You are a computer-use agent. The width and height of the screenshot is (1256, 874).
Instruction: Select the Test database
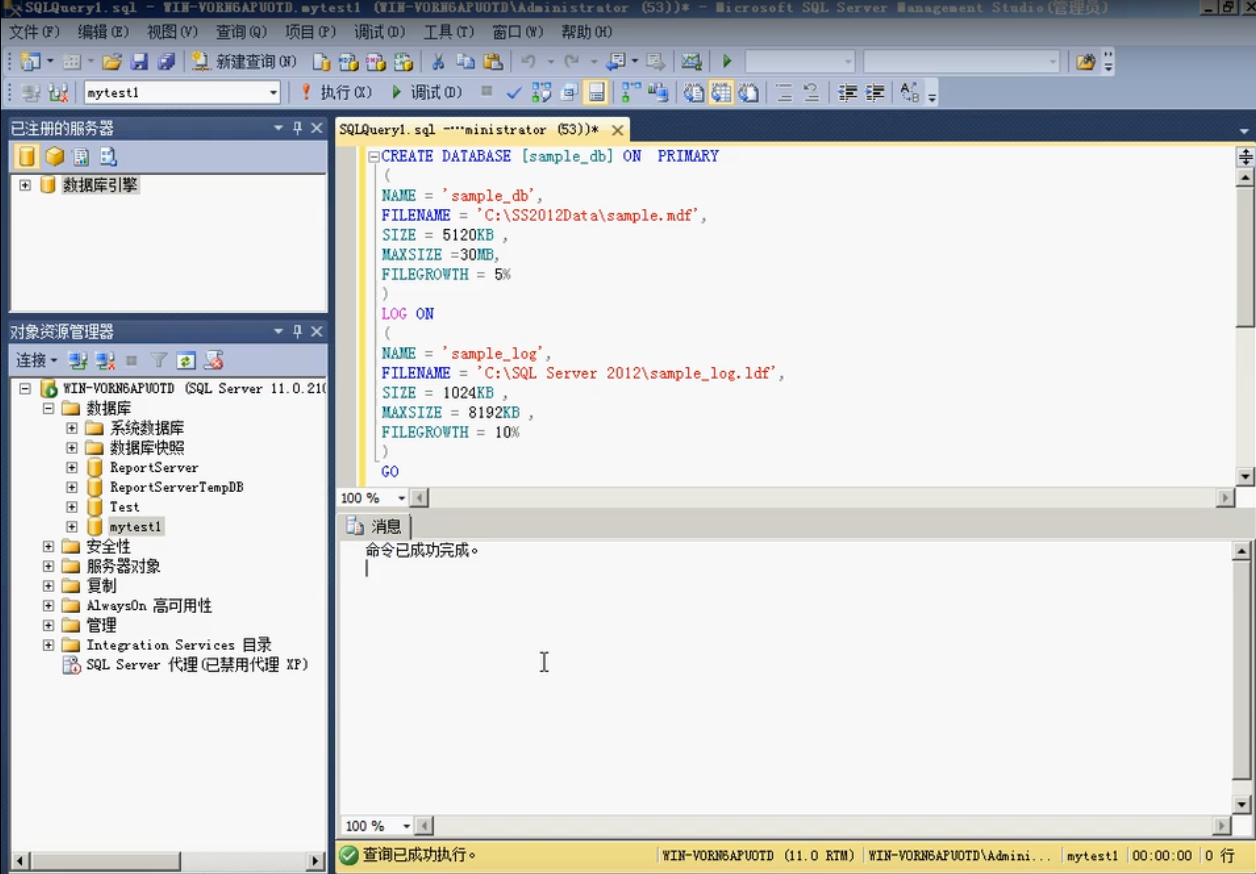pos(124,507)
